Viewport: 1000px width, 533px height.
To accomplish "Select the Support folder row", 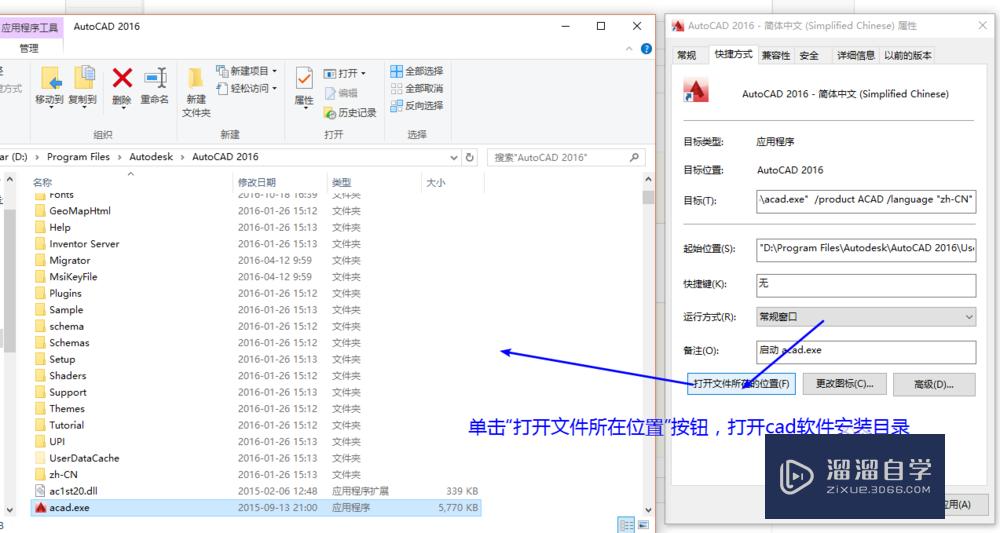I will click(256, 393).
